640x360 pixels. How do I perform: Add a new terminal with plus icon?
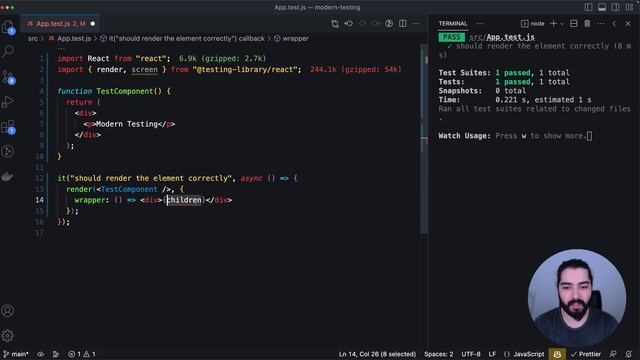click(553, 24)
